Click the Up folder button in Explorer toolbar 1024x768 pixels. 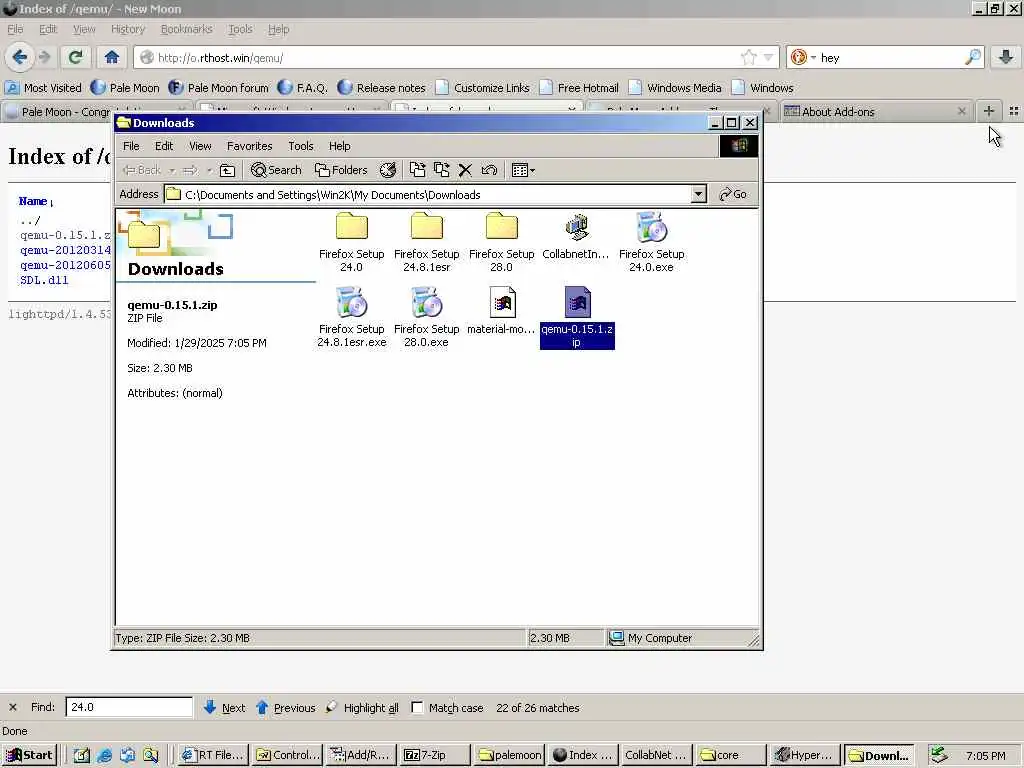click(227, 170)
